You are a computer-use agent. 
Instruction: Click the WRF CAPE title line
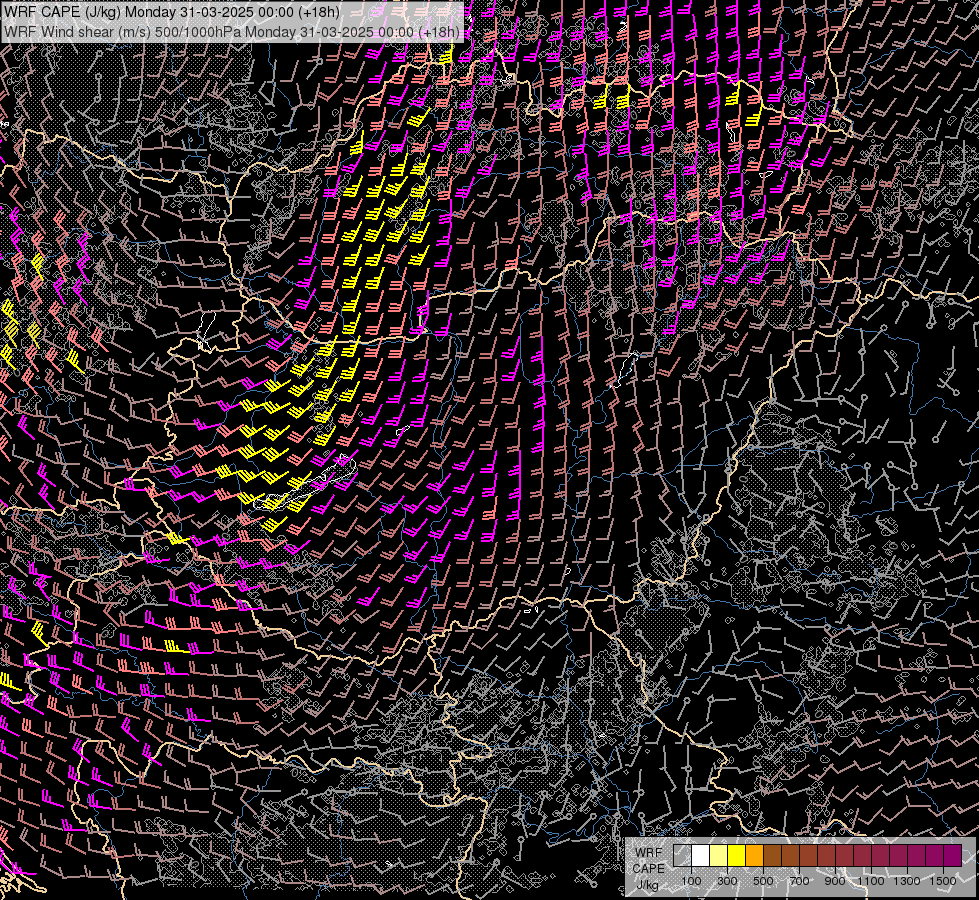(172, 13)
